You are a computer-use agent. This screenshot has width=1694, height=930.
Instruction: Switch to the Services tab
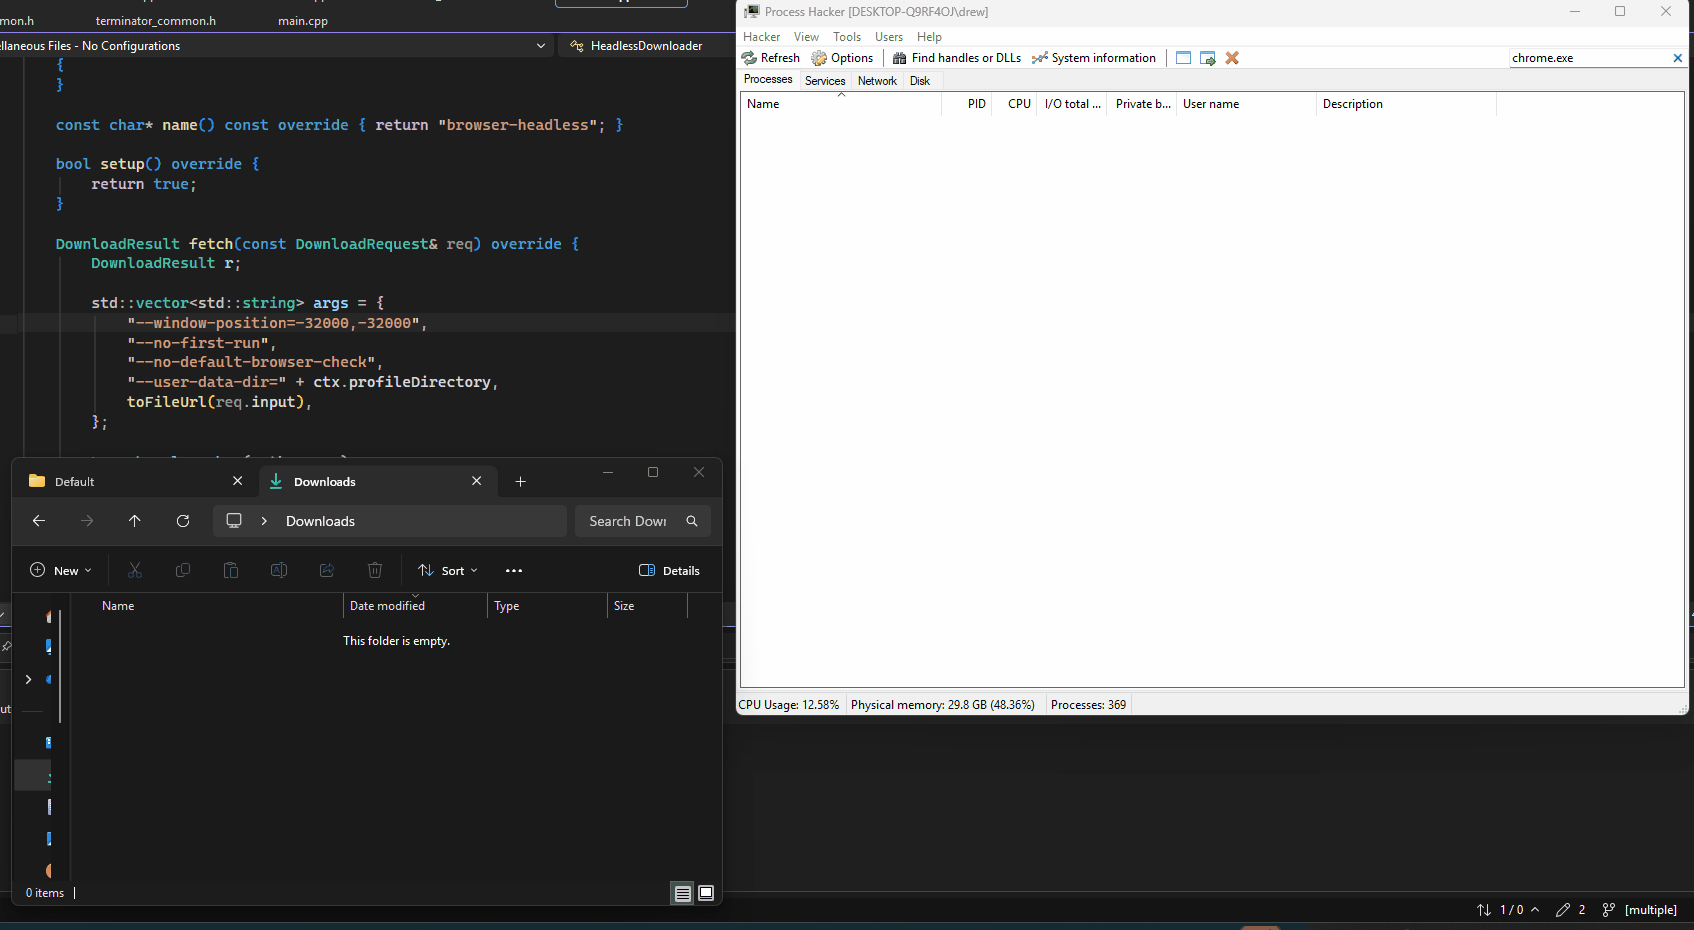[x=825, y=81]
